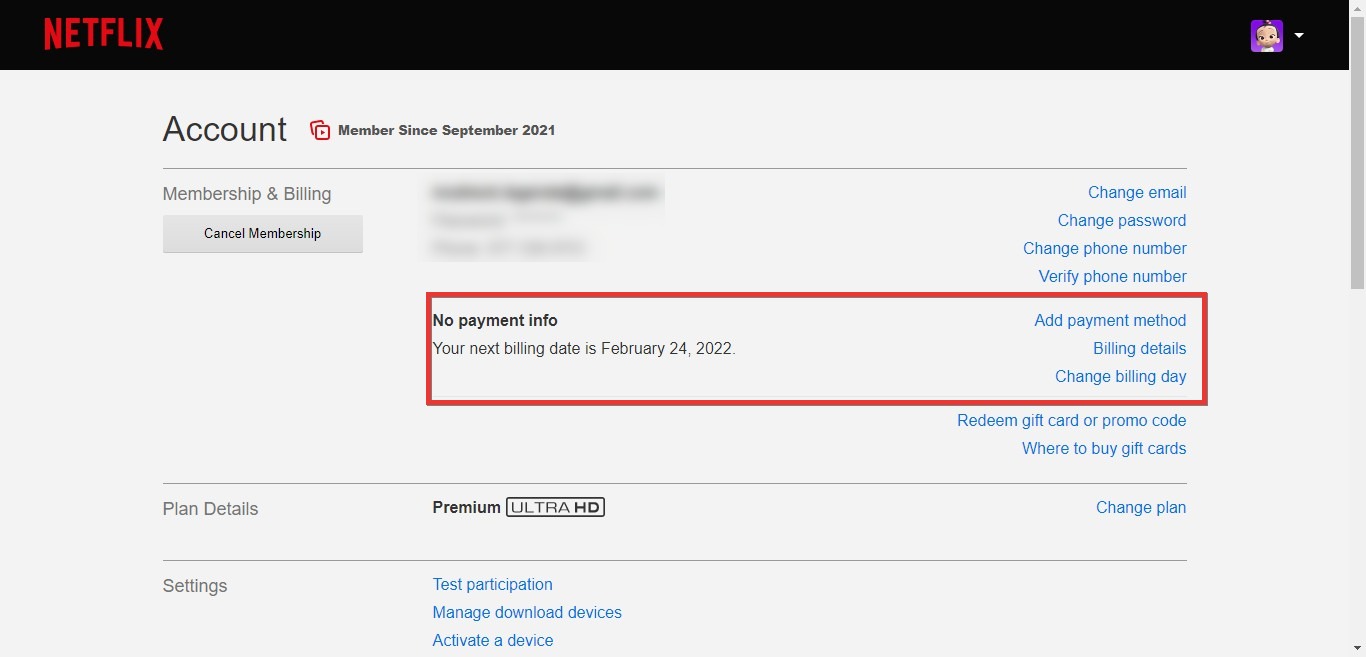
Task: Click Activate a device
Action: (492, 640)
